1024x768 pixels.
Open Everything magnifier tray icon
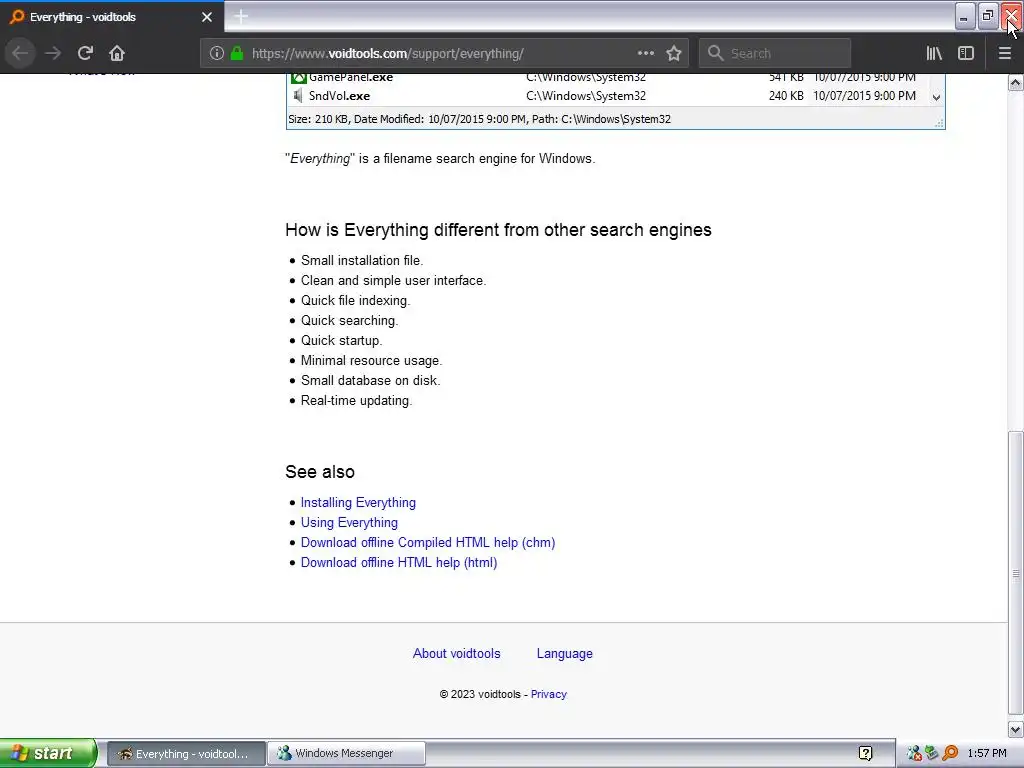click(x=950, y=754)
